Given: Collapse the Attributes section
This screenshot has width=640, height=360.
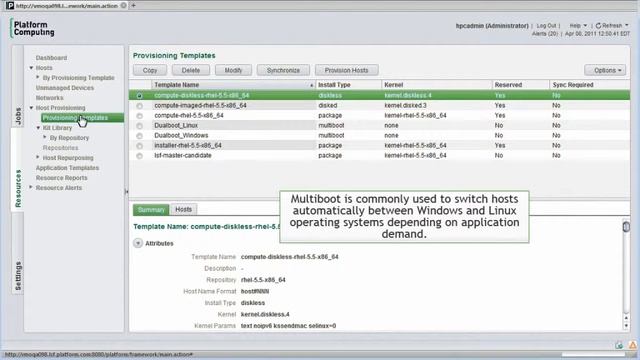Looking at the screenshot, I should coord(138,243).
